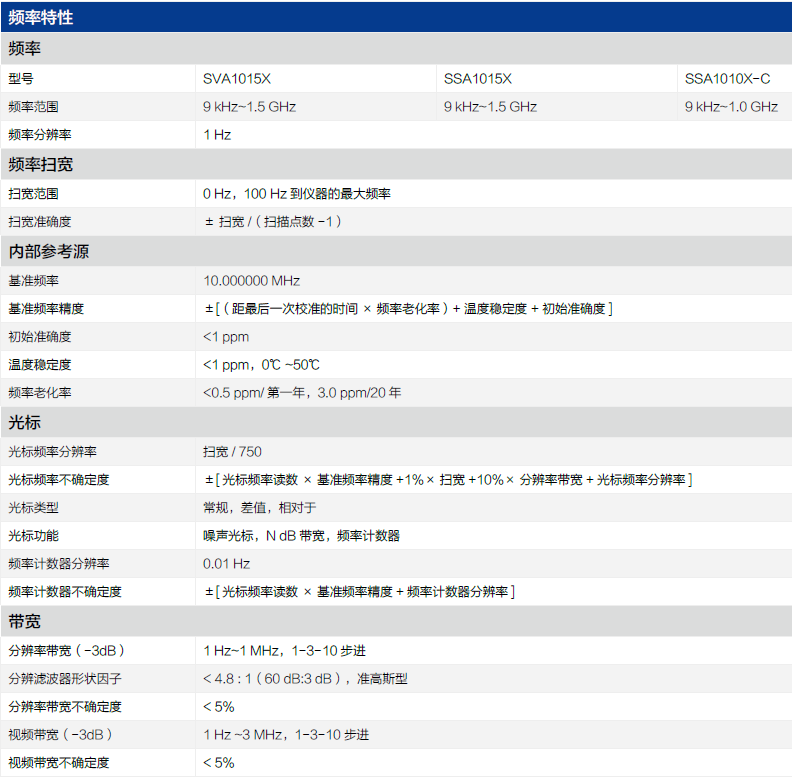792x778 pixels.
Task: Click the 光标频率分辨率 row label
Action: click(x=53, y=452)
